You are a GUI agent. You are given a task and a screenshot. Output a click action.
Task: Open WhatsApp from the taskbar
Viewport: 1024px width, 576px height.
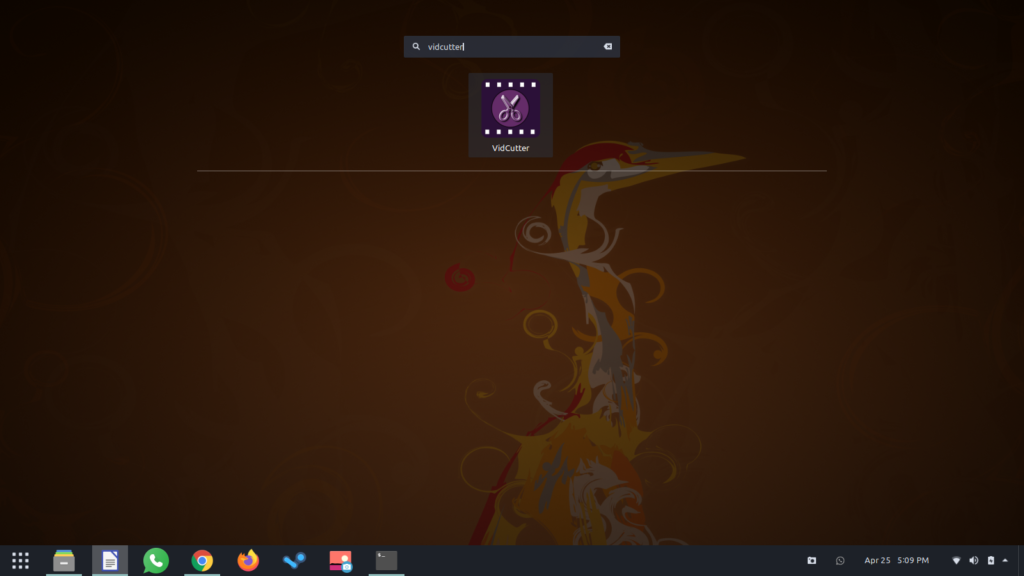coord(156,561)
